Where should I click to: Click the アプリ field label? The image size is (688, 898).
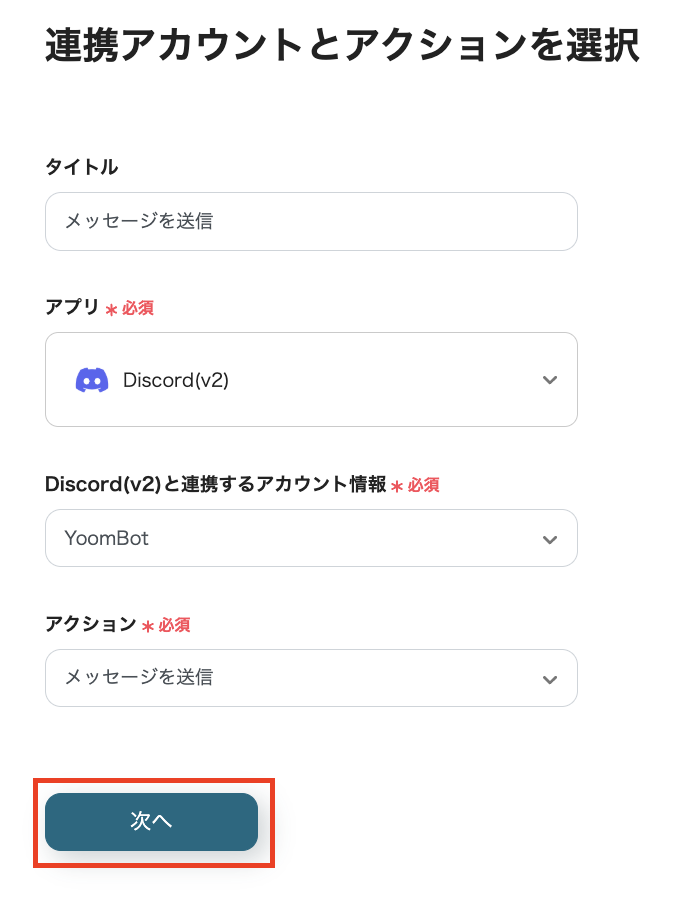pos(70,308)
